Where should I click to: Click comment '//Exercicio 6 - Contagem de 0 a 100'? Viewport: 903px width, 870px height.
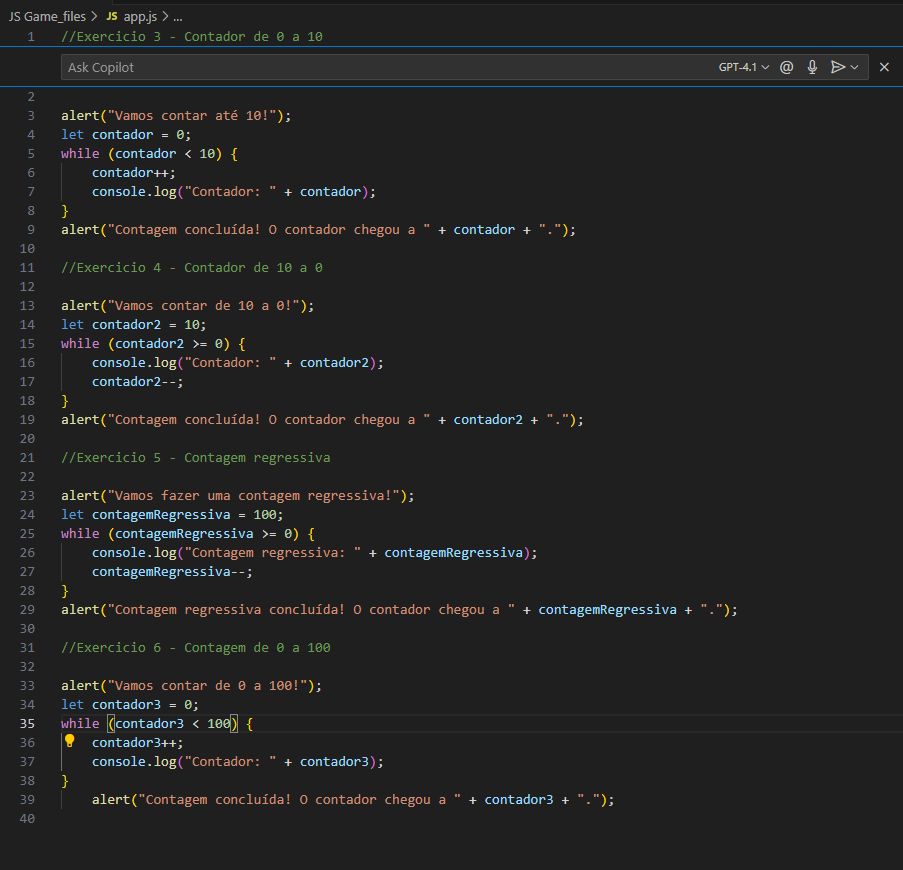pyautogui.click(x=196, y=648)
